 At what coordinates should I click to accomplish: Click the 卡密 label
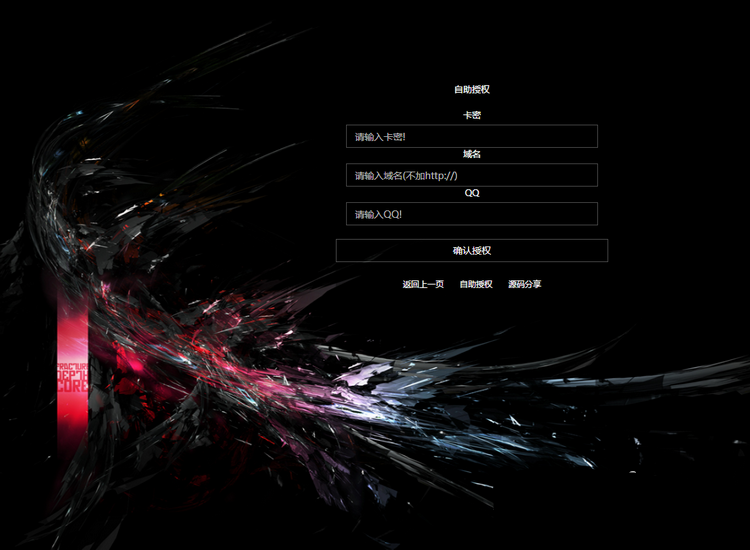[472, 115]
